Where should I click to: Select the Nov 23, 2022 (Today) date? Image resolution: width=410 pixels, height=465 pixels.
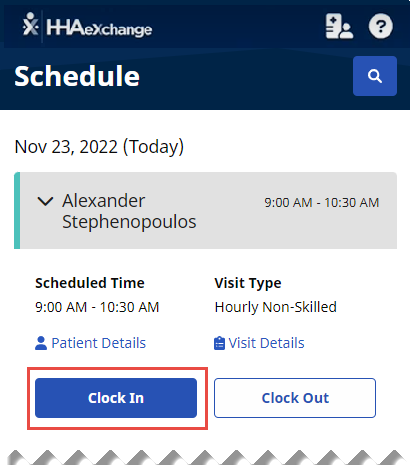click(99, 147)
